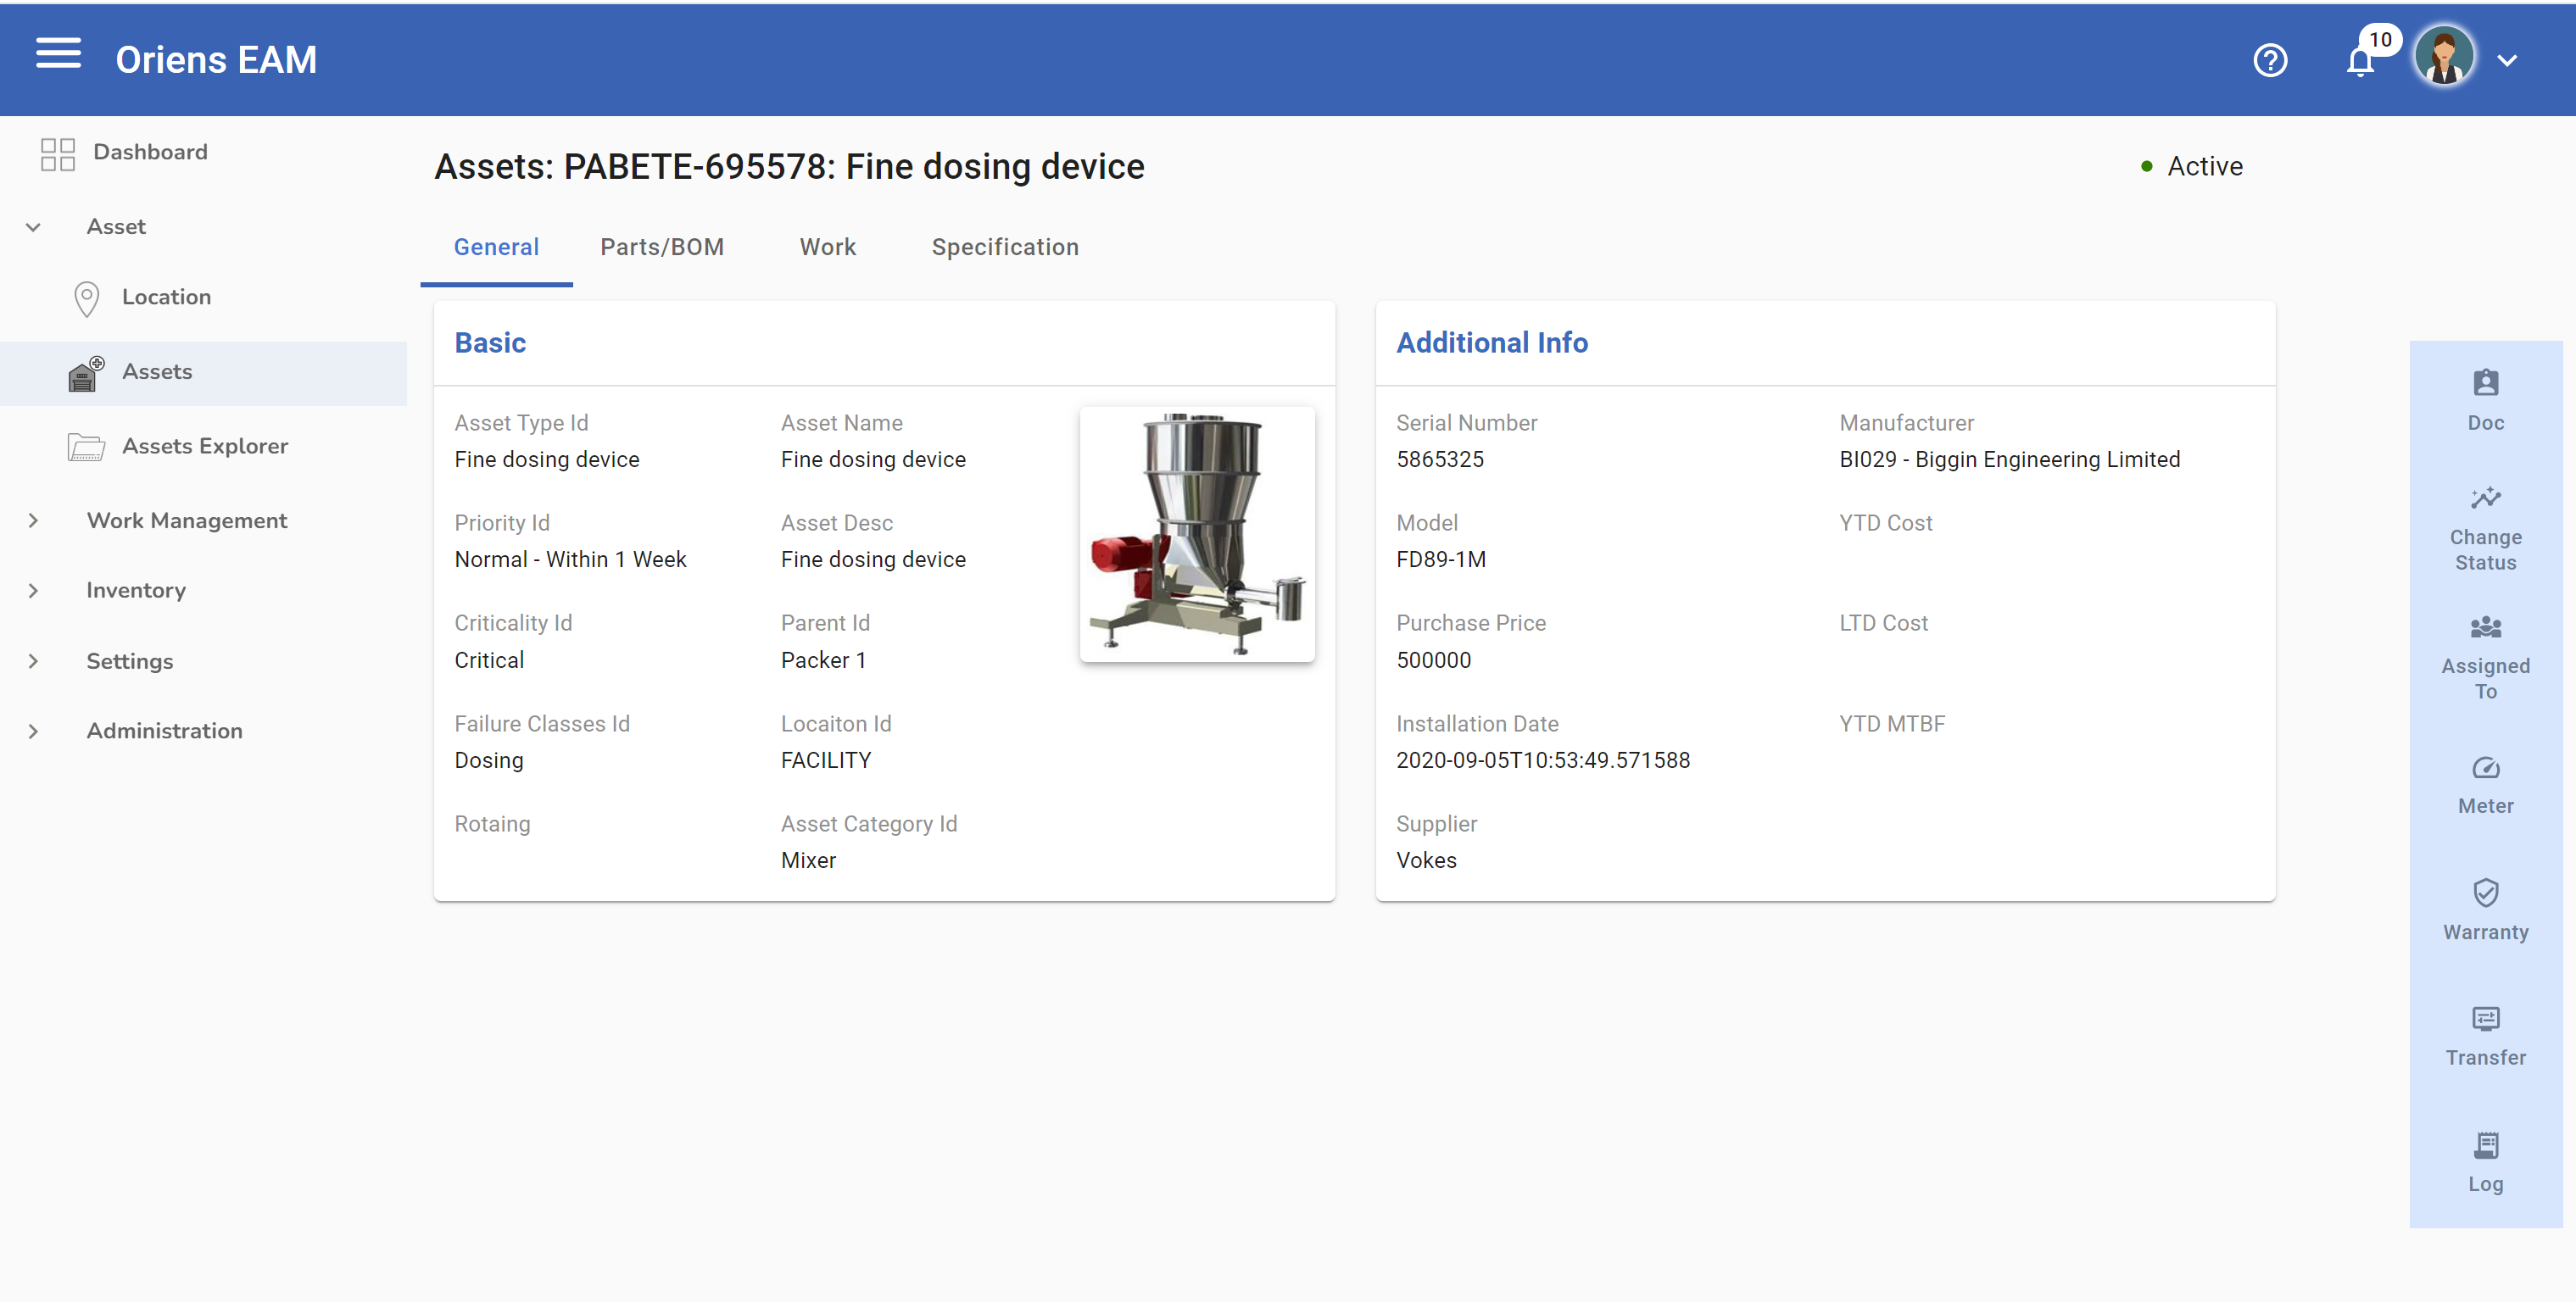Viewport: 2576px width, 1302px height.
Task: Open the notifications bell
Action: pos(2360,60)
